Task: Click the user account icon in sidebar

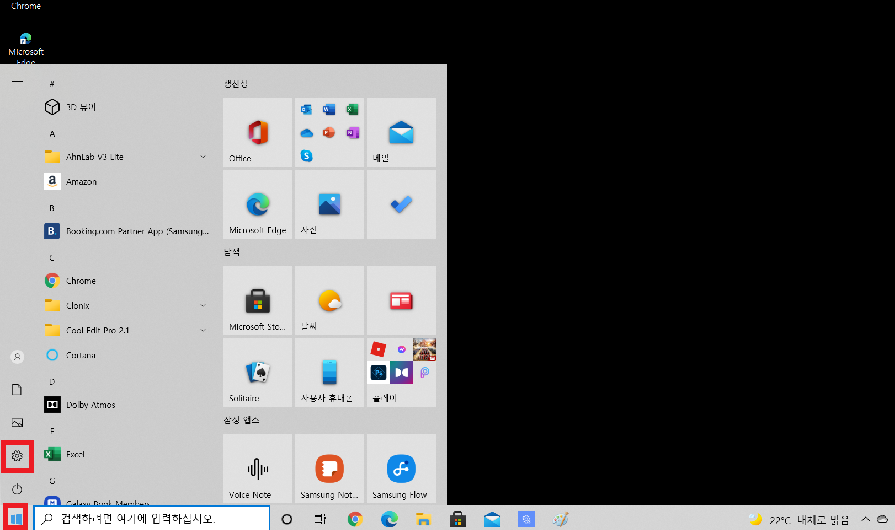Action: 17,357
